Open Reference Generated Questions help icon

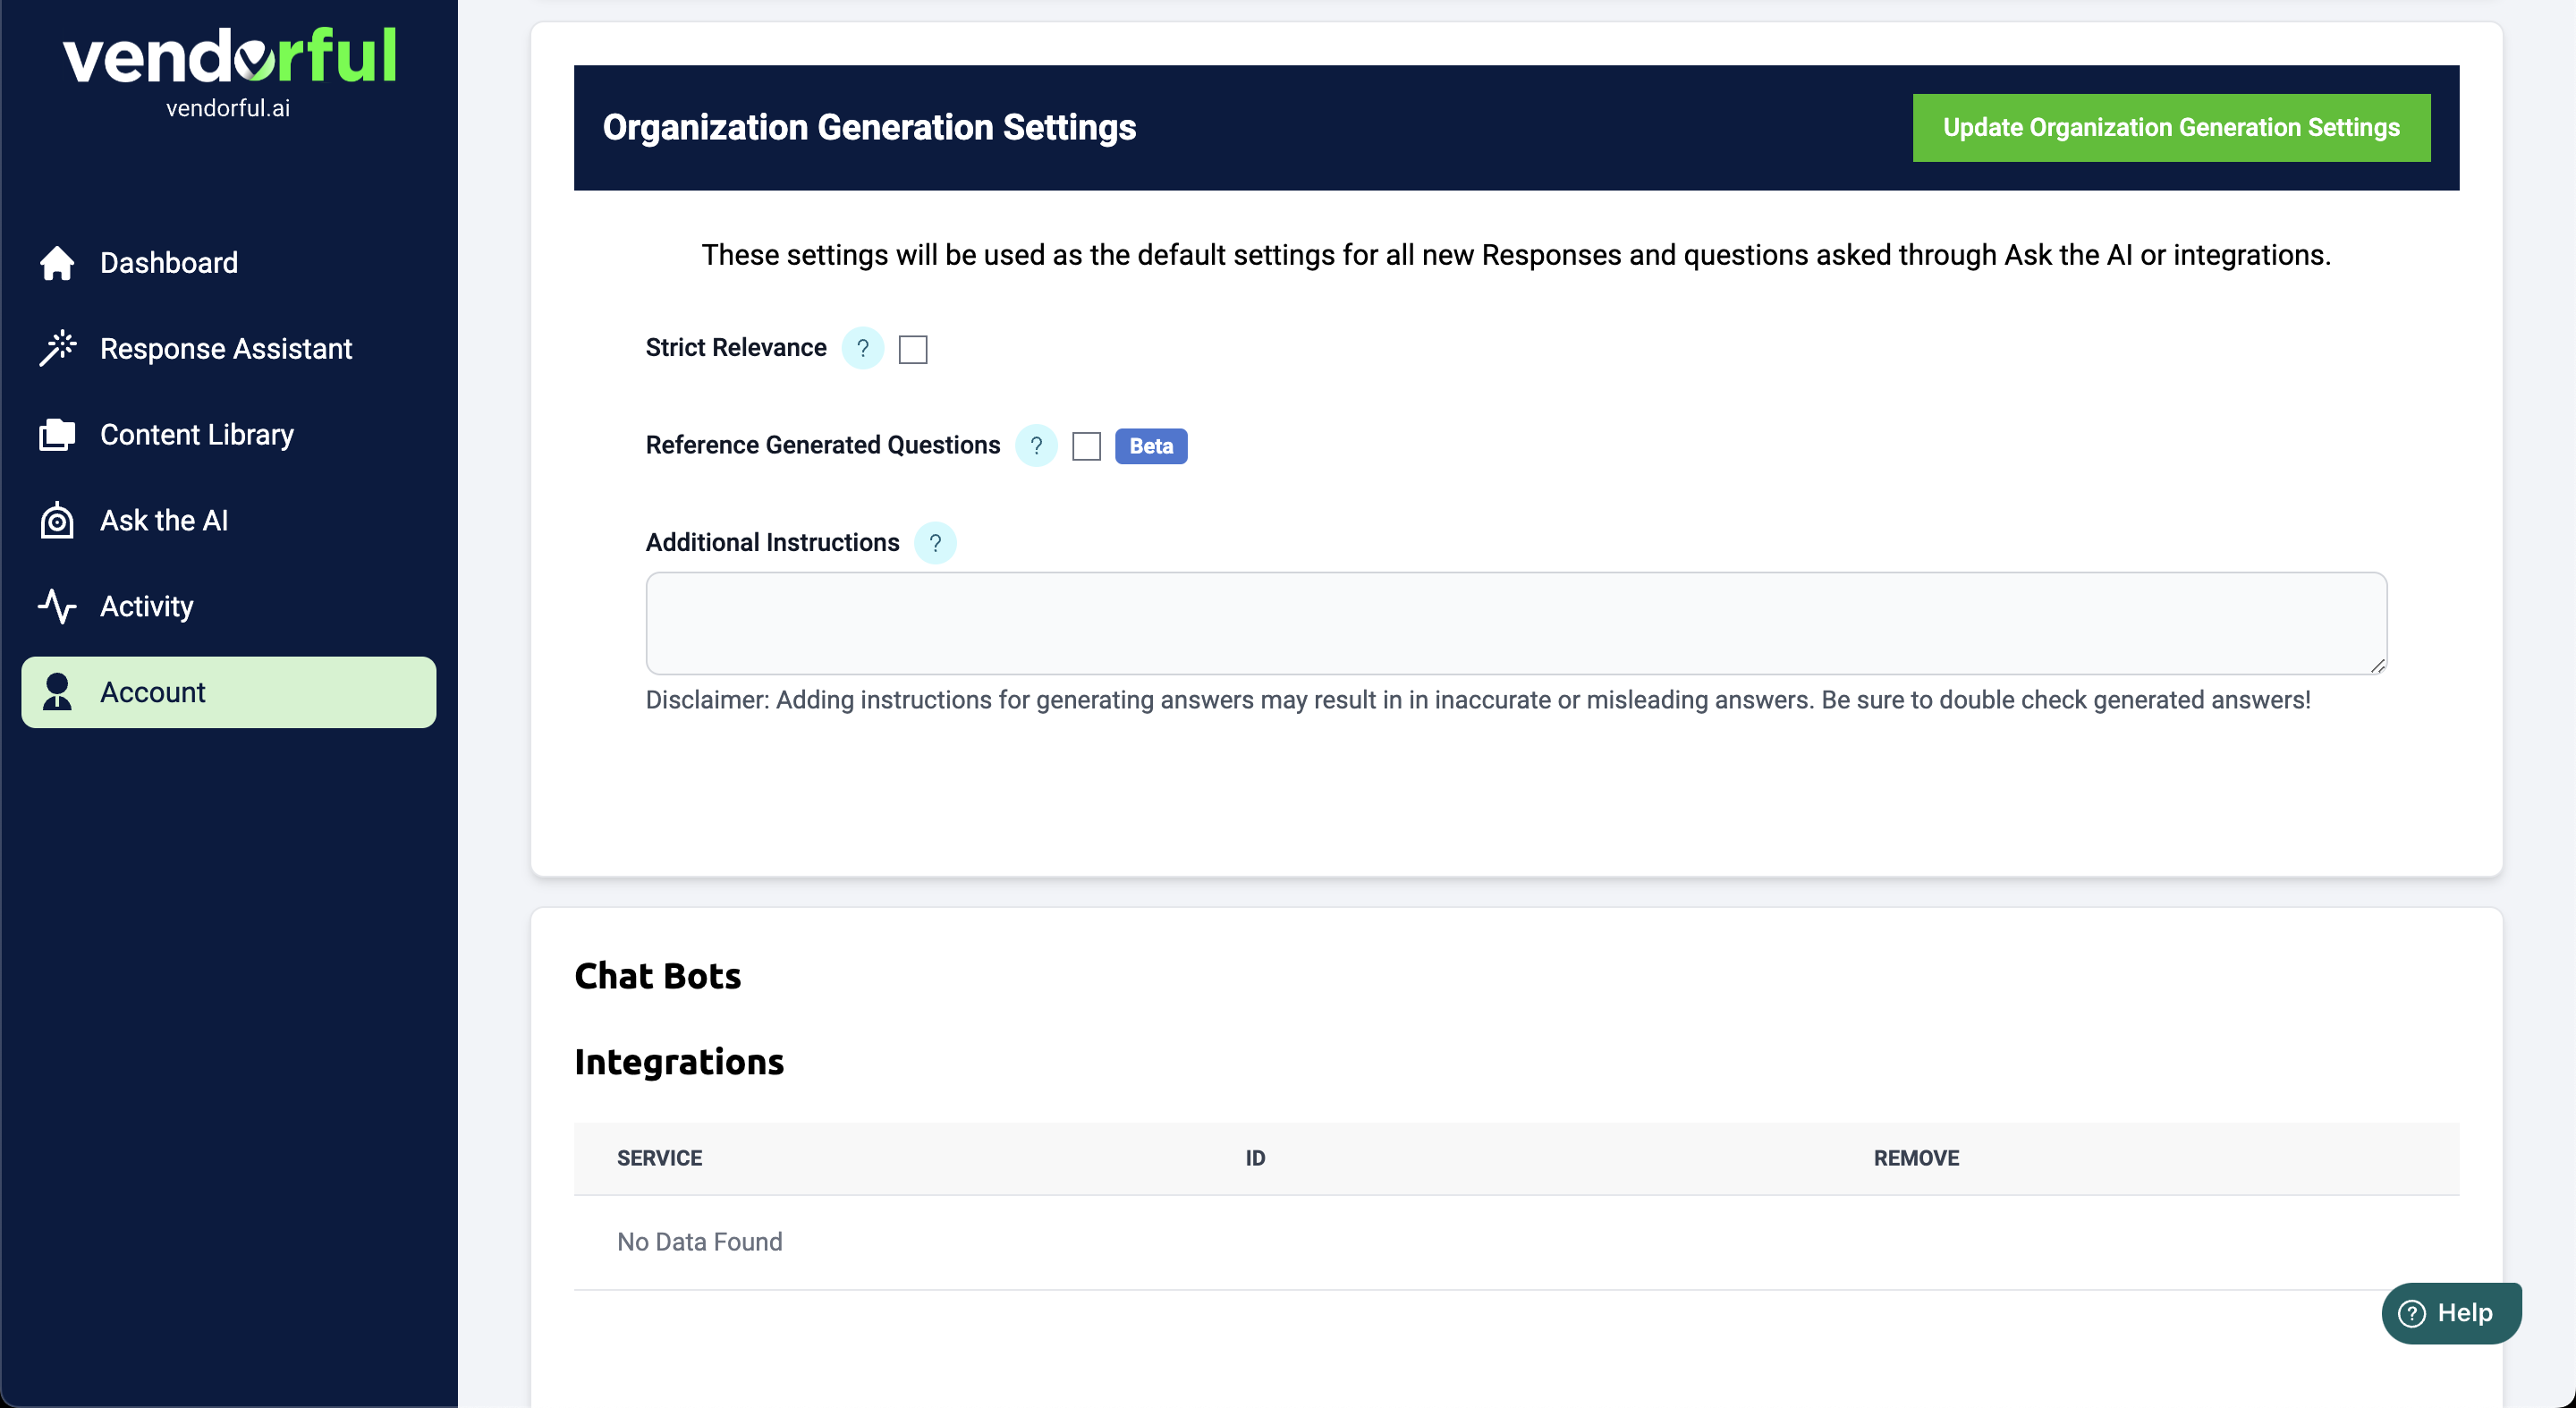click(x=1036, y=446)
